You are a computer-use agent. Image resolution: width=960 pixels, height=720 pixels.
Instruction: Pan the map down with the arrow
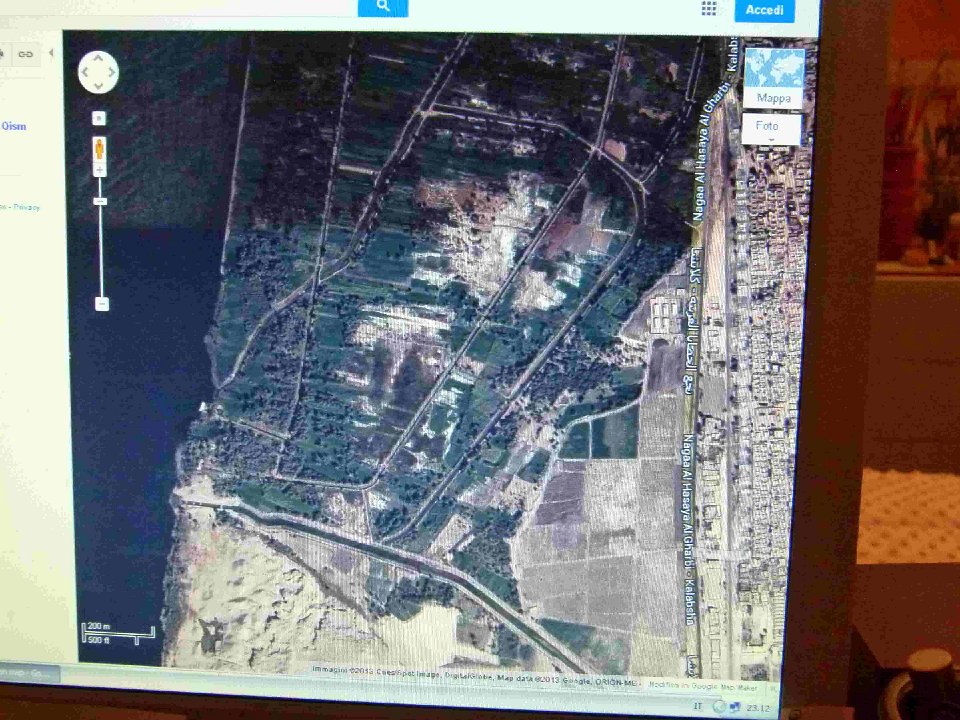(98, 85)
